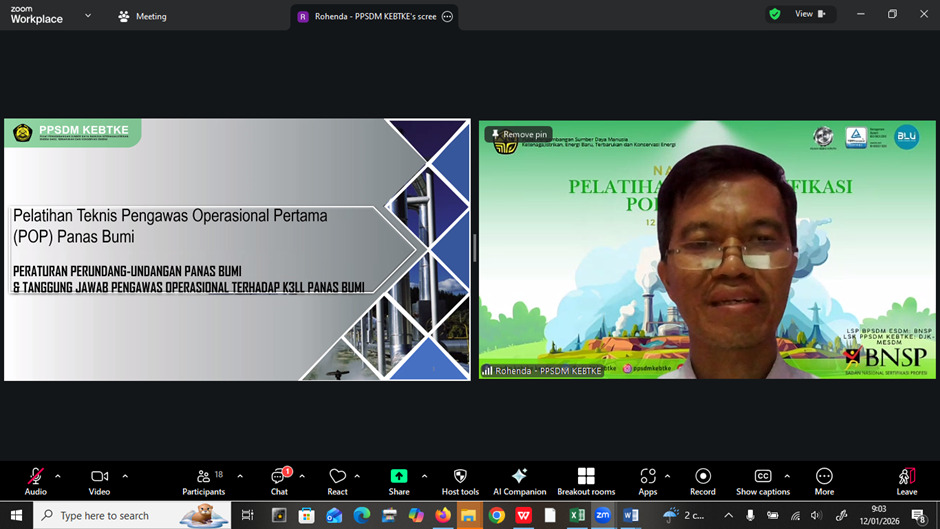
Task: Start recording with the Record button
Action: point(702,477)
